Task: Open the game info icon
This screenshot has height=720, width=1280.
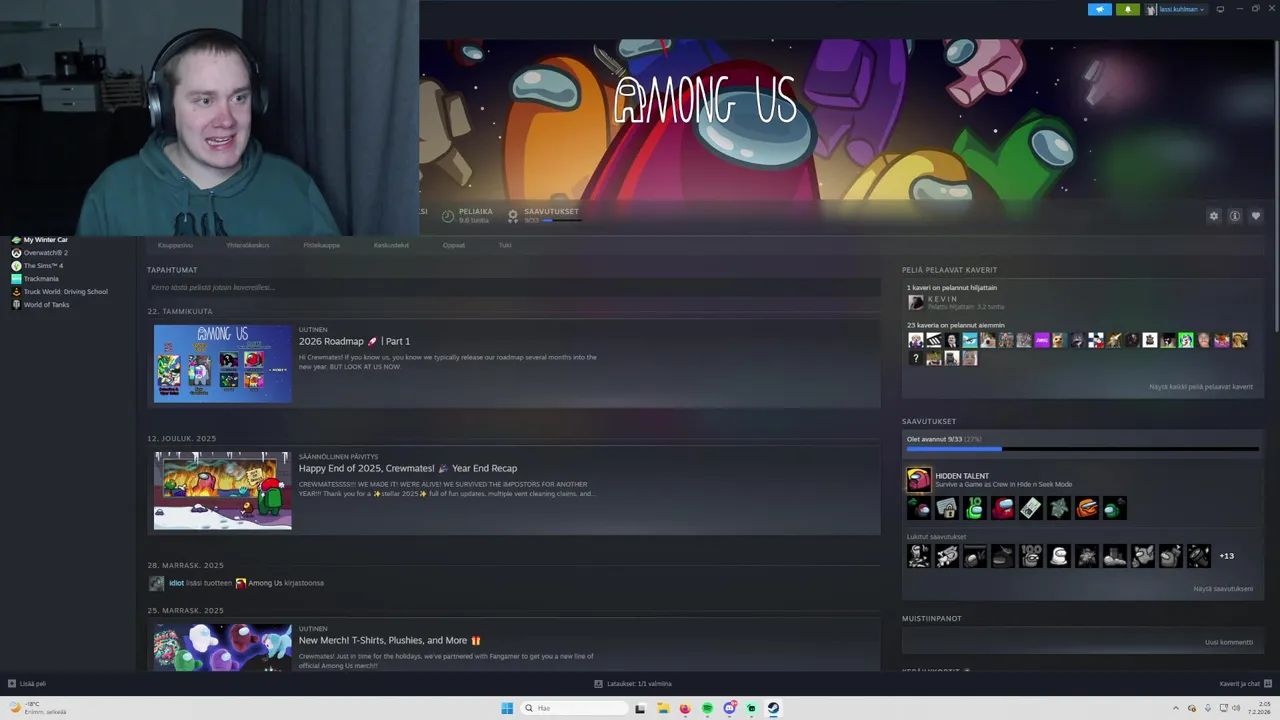Action: 1235,216
